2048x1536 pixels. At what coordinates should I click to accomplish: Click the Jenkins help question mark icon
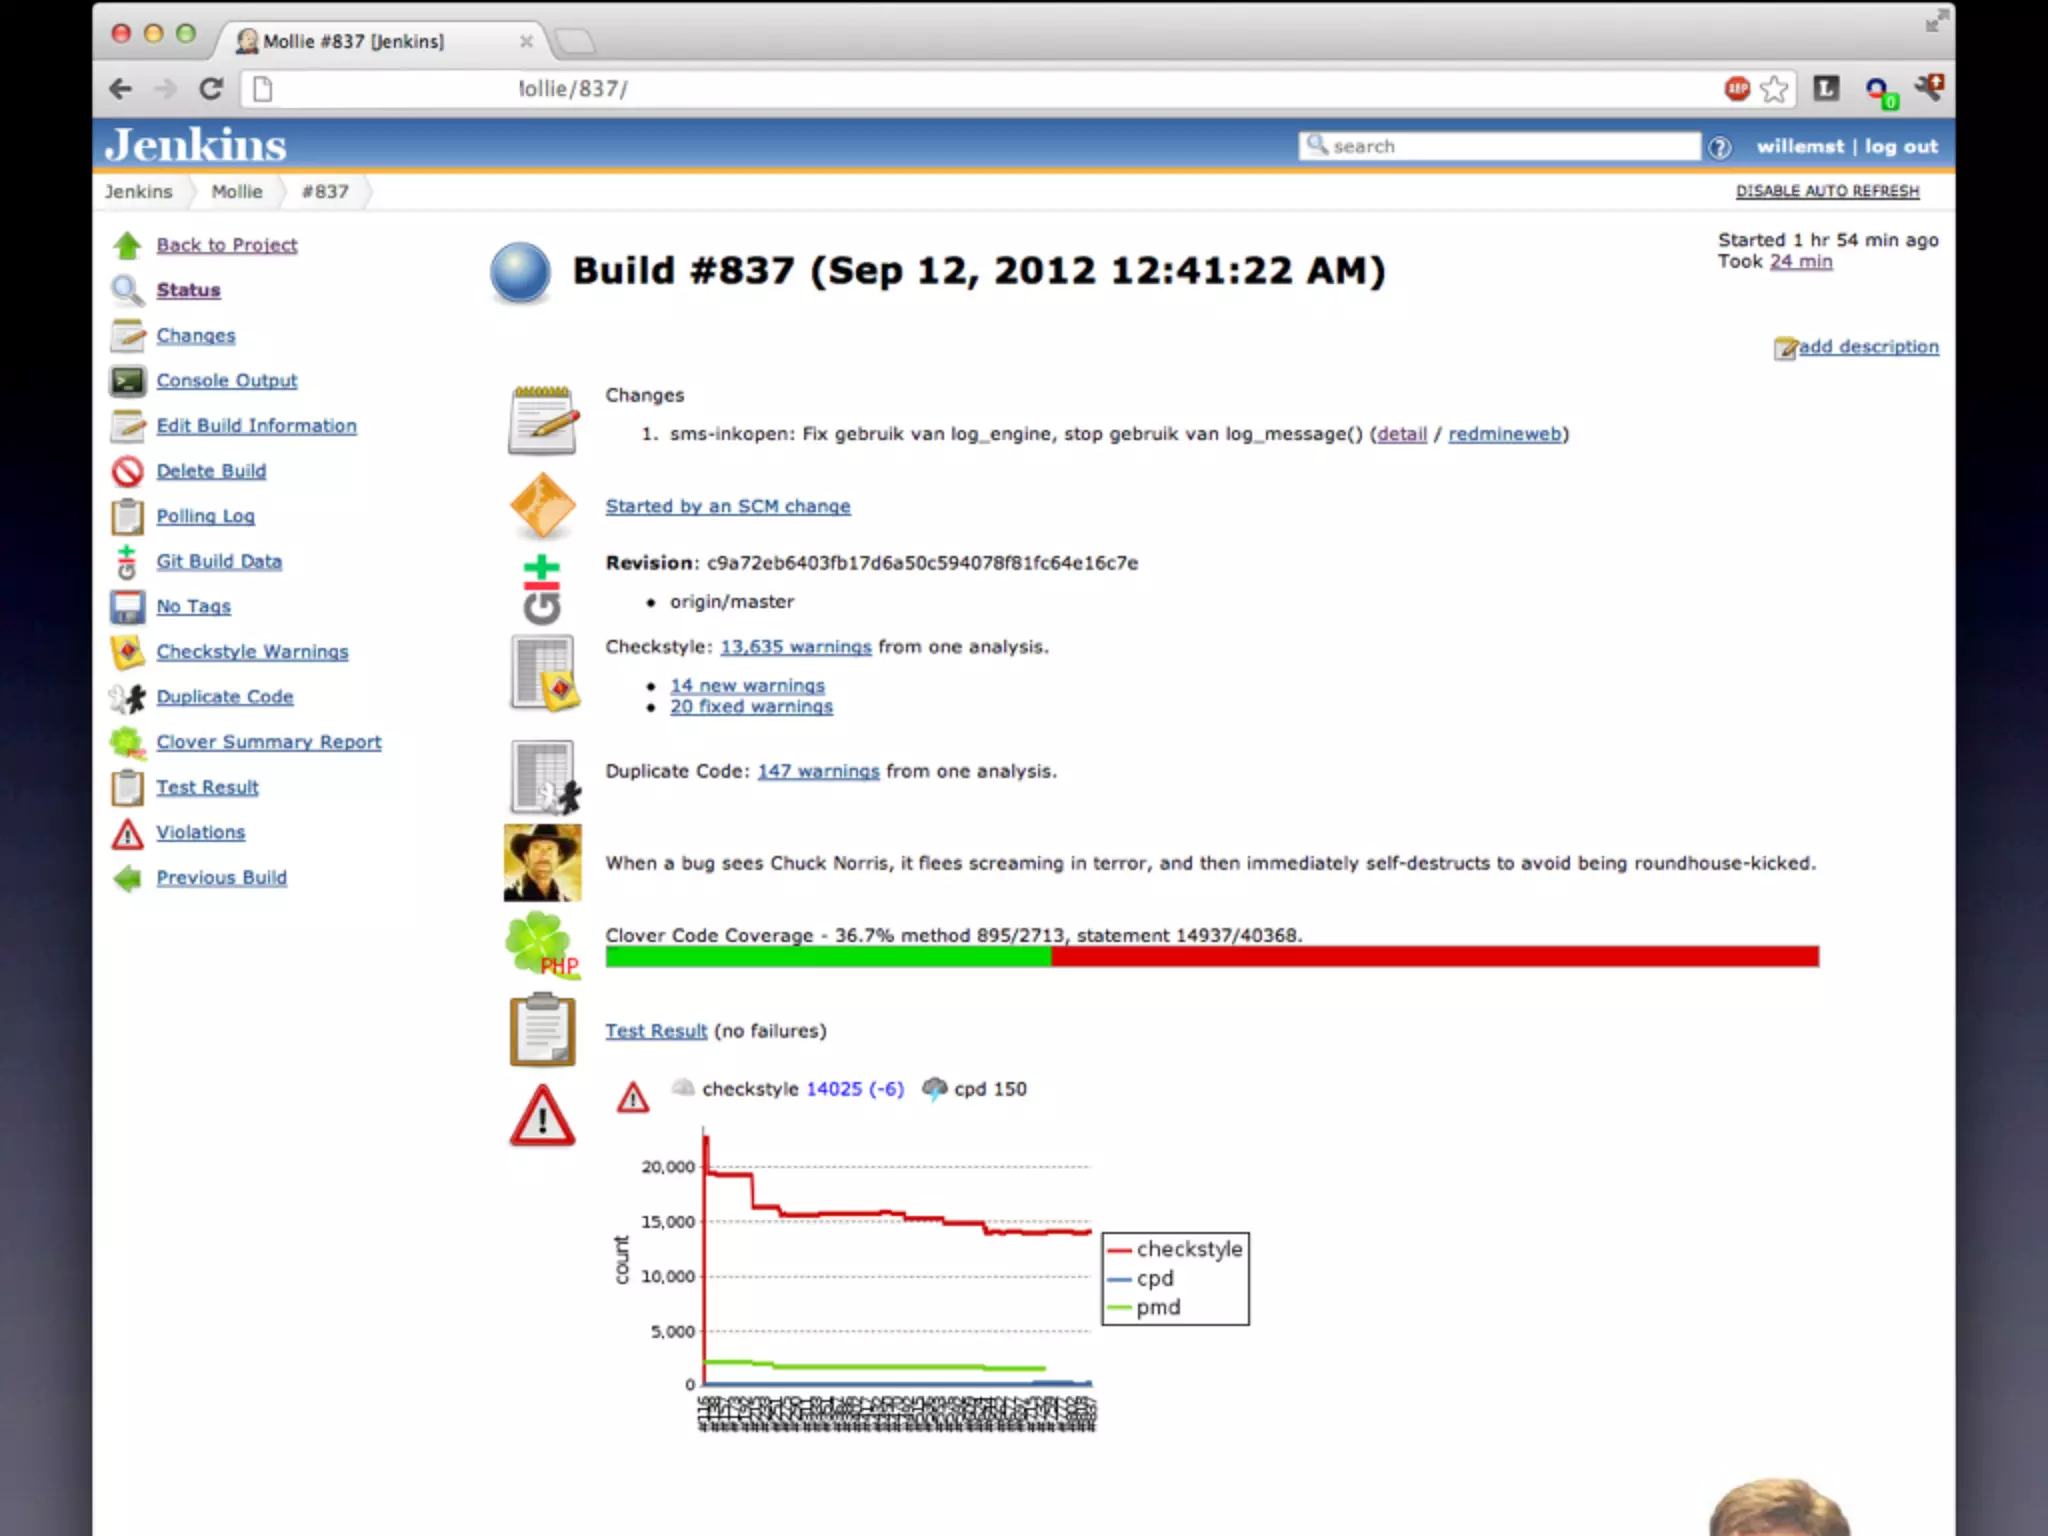1719,148
